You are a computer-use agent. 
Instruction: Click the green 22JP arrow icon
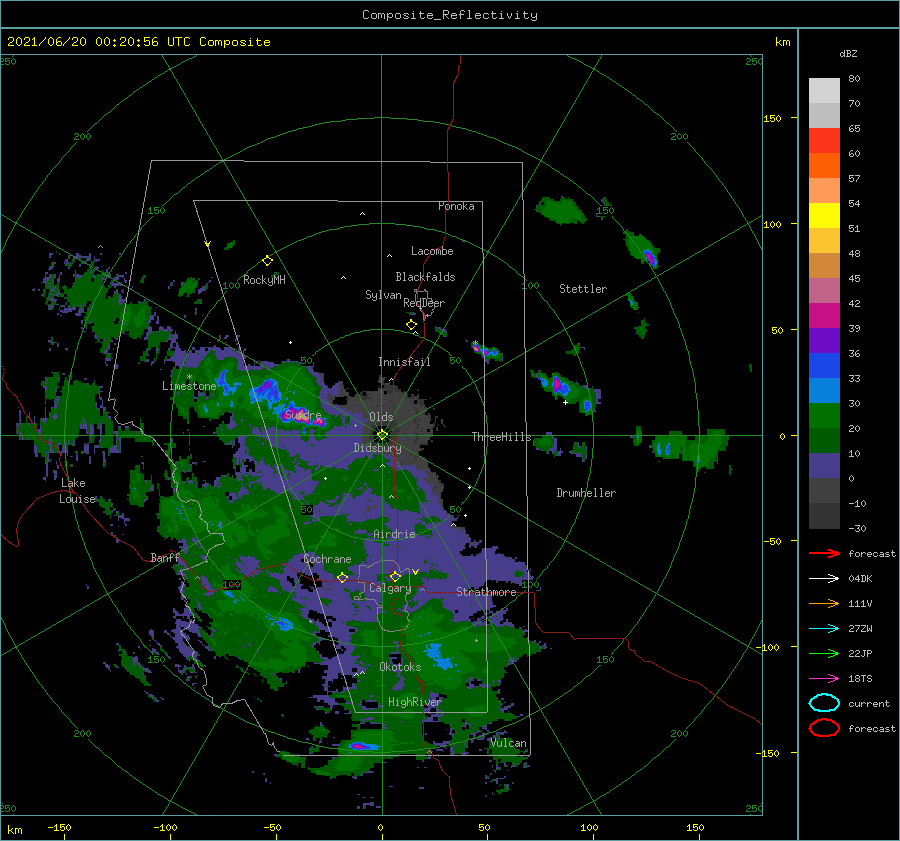pyautogui.click(x=824, y=653)
